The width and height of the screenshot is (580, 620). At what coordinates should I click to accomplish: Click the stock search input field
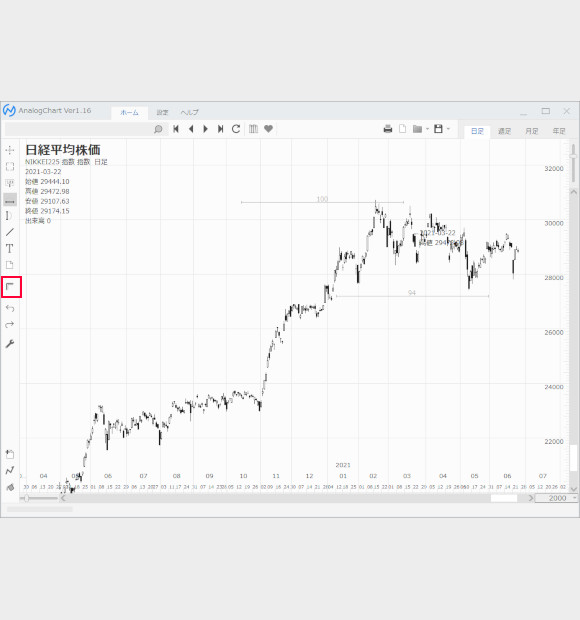[79, 129]
